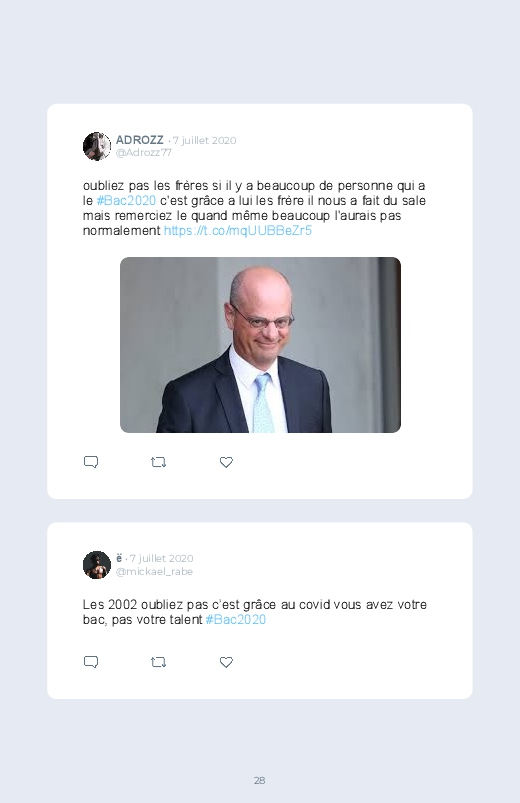Like the mickael_rabe tweet

(x=226, y=662)
